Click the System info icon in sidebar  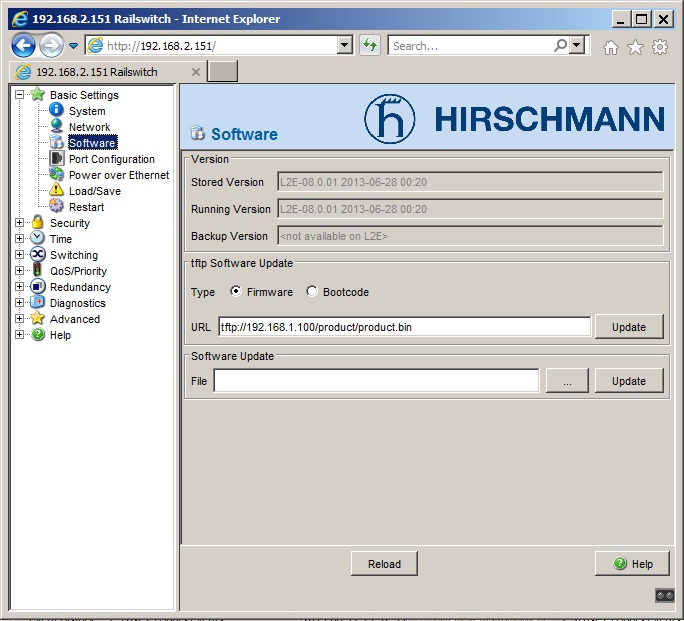pyautogui.click(x=57, y=111)
